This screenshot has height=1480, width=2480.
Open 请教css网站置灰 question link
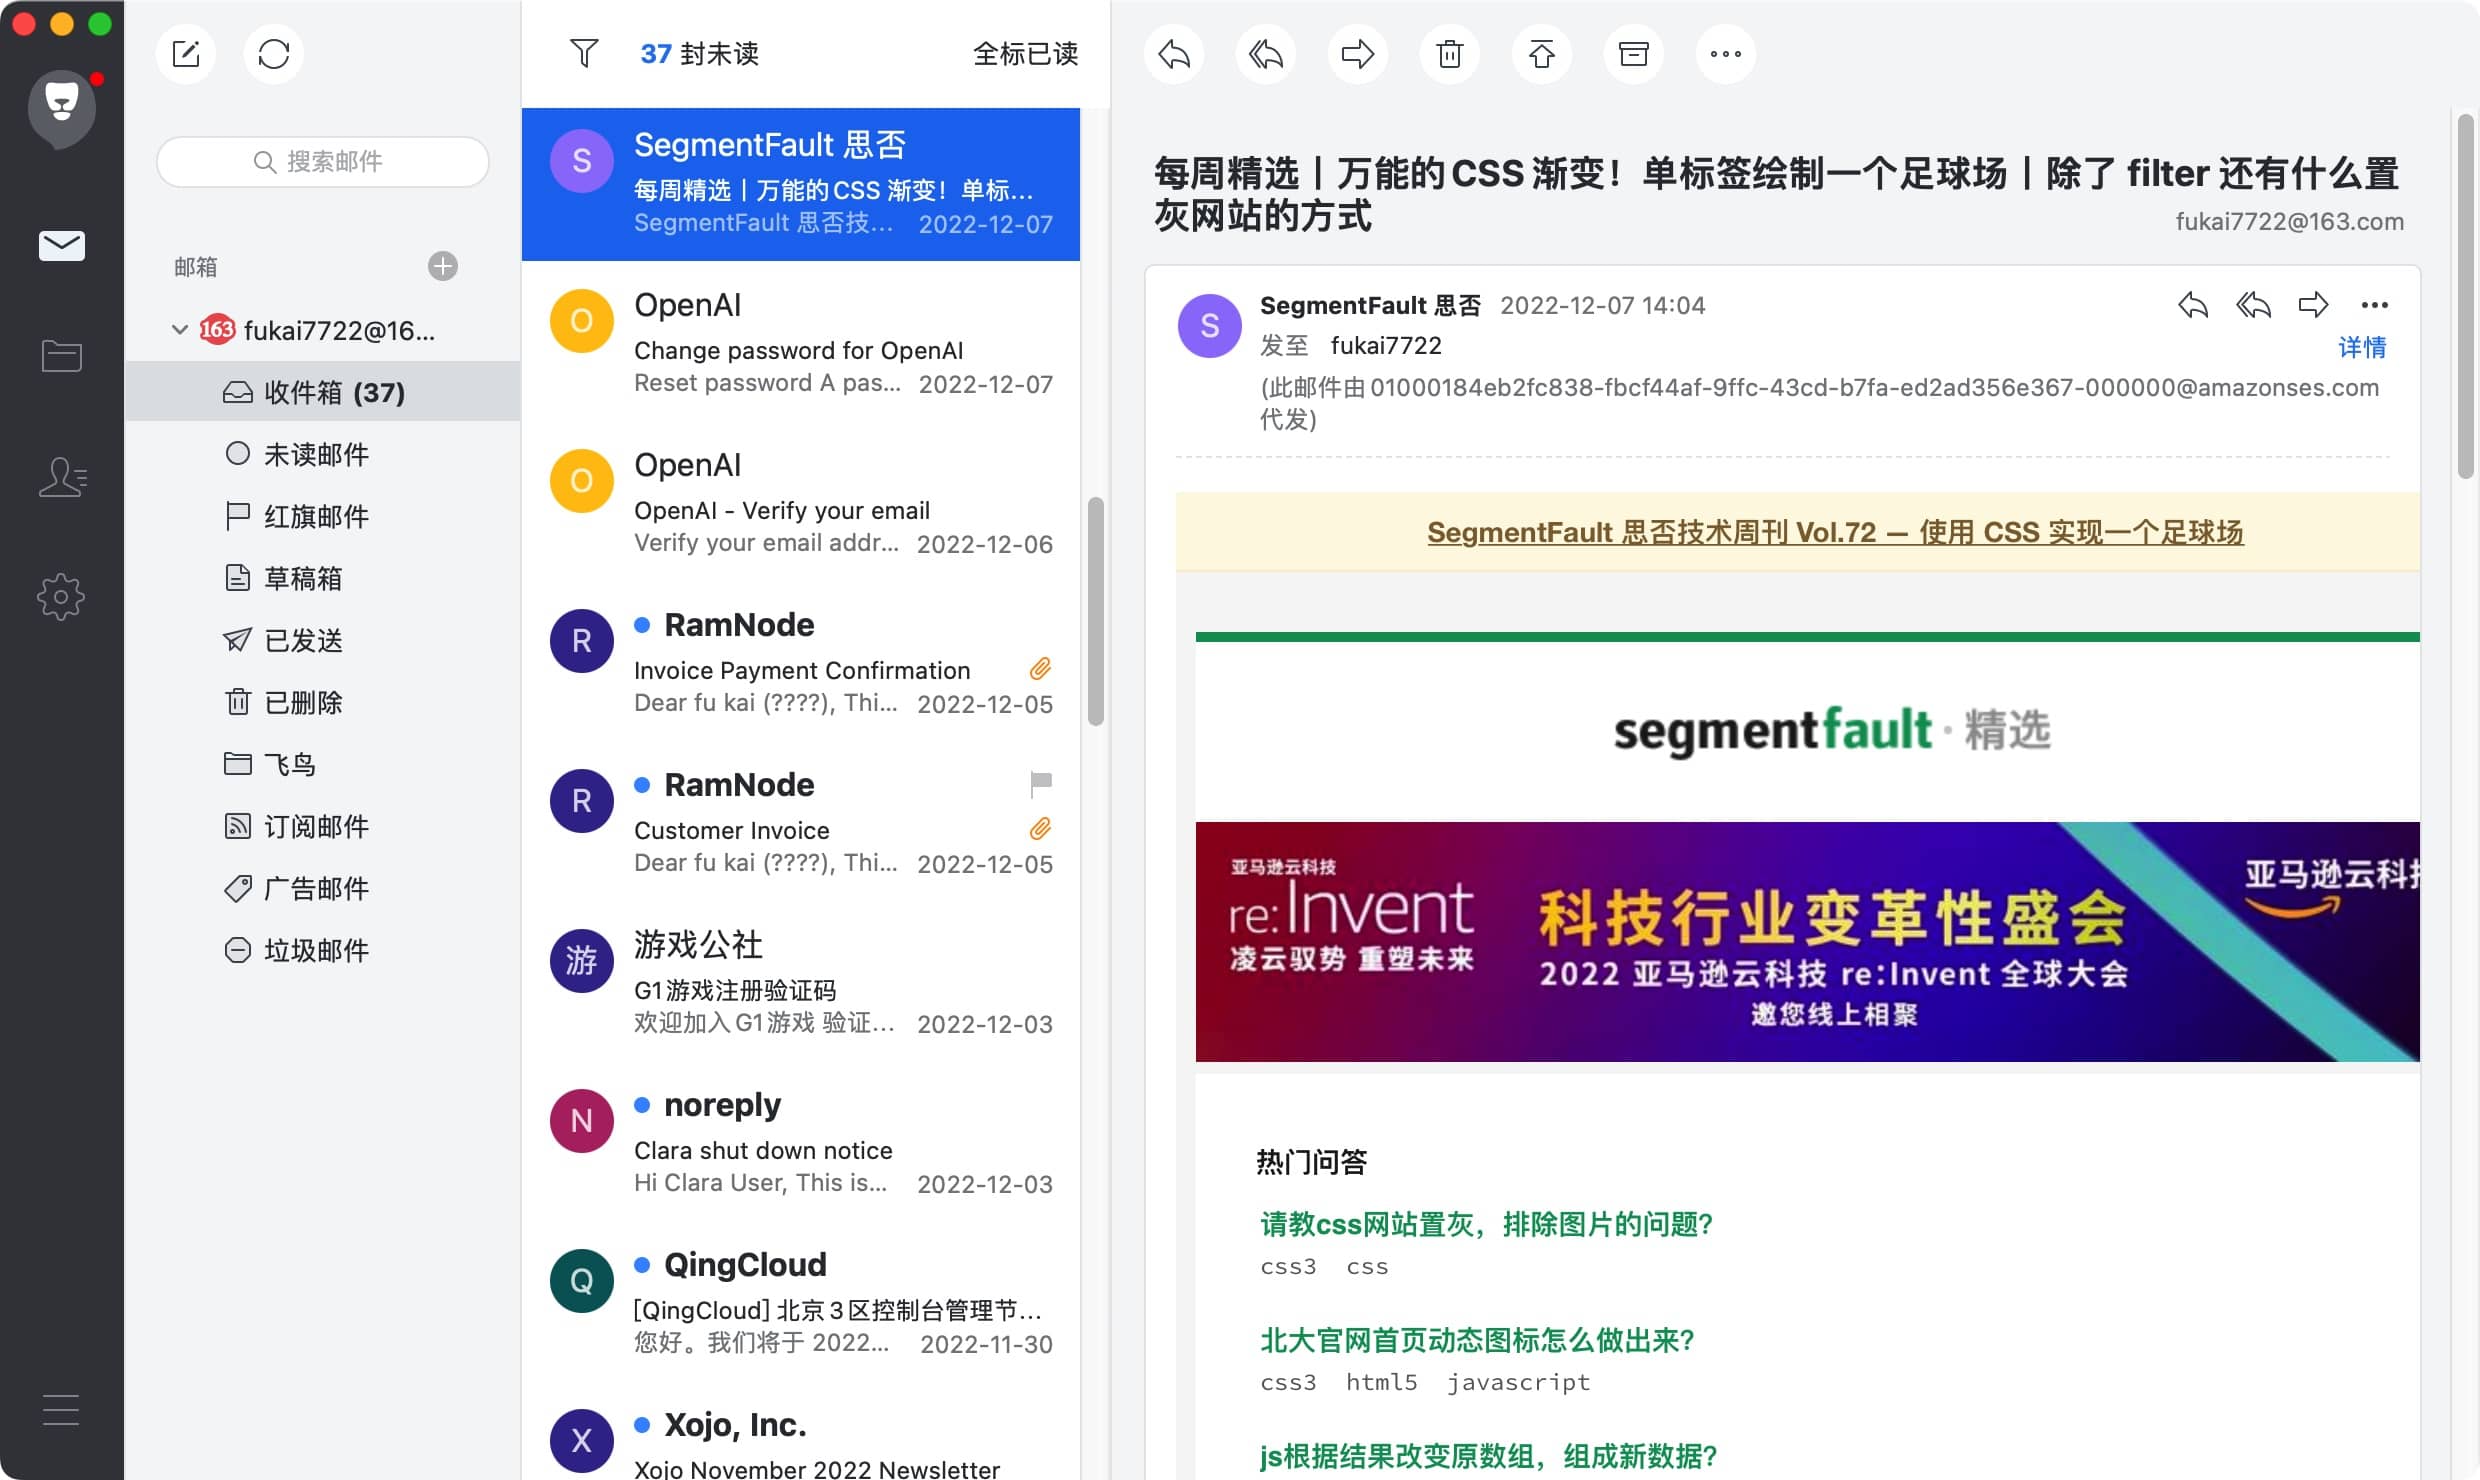coord(1486,1224)
